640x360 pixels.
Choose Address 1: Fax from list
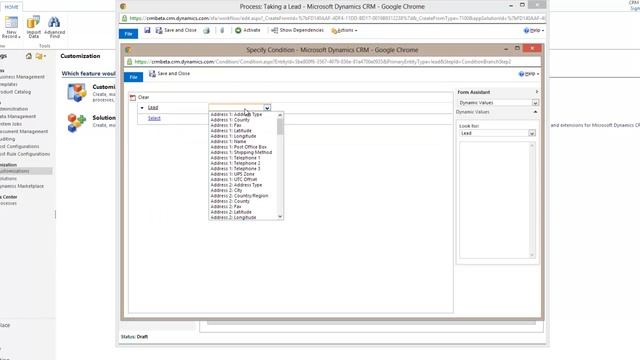coord(226,125)
